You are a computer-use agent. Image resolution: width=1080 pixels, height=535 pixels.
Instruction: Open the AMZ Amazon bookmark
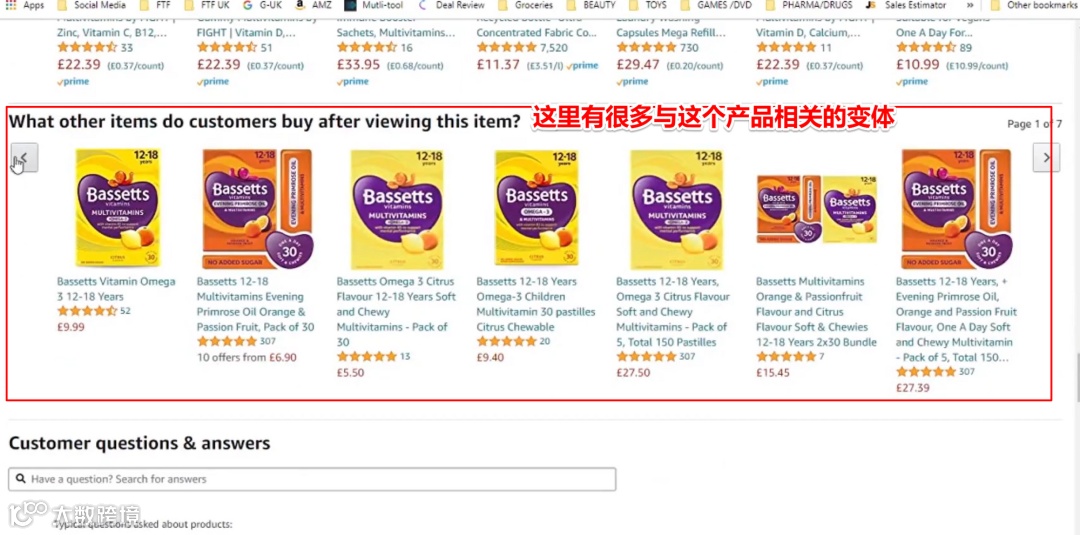coord(313,5)
